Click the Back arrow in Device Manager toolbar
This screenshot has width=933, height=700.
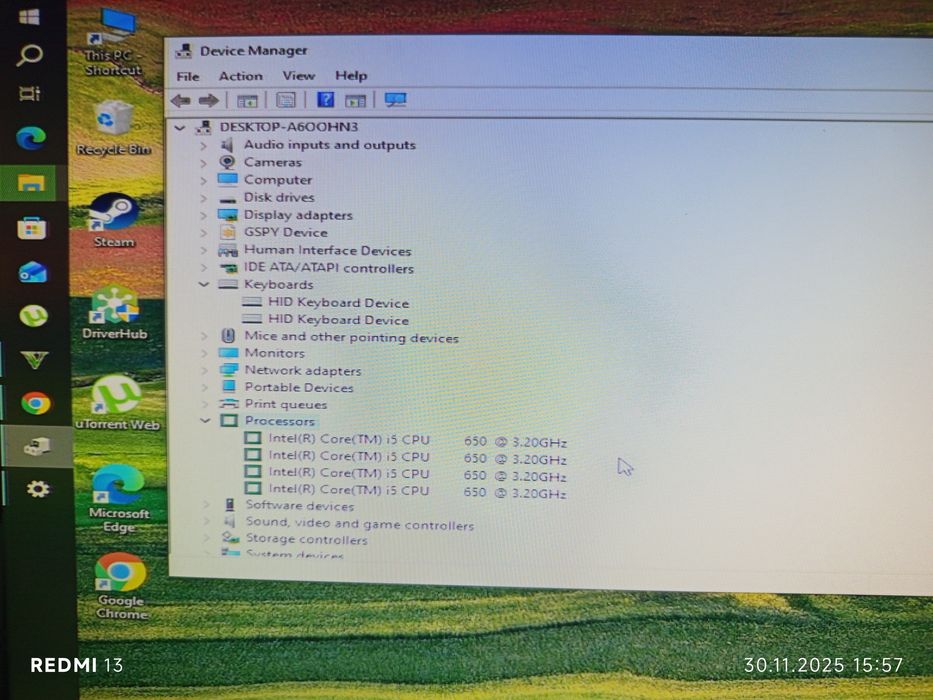[x=180, y=101]
